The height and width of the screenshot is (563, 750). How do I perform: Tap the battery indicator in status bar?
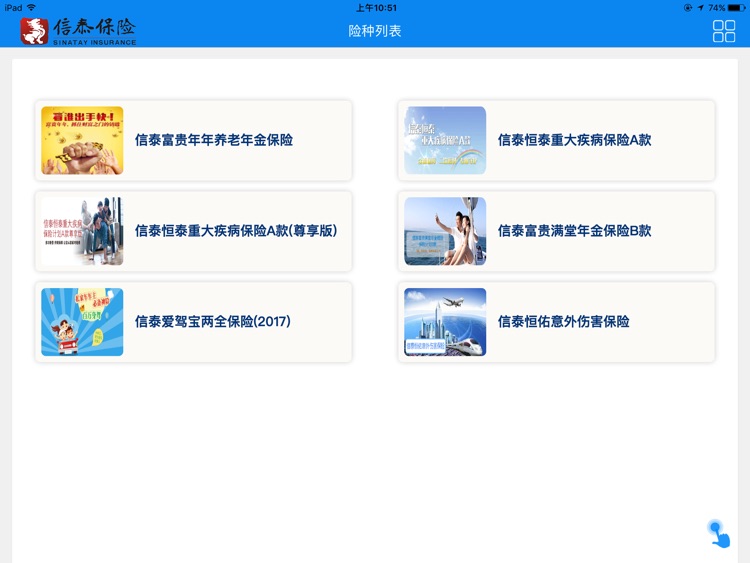(736, 8)
